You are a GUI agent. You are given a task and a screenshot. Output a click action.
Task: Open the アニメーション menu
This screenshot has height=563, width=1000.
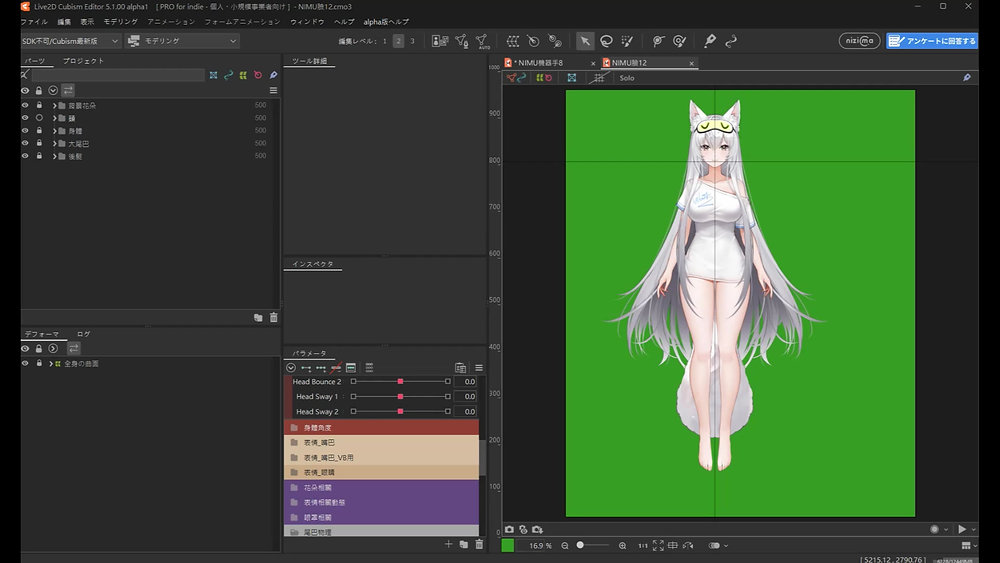(171, 22)
